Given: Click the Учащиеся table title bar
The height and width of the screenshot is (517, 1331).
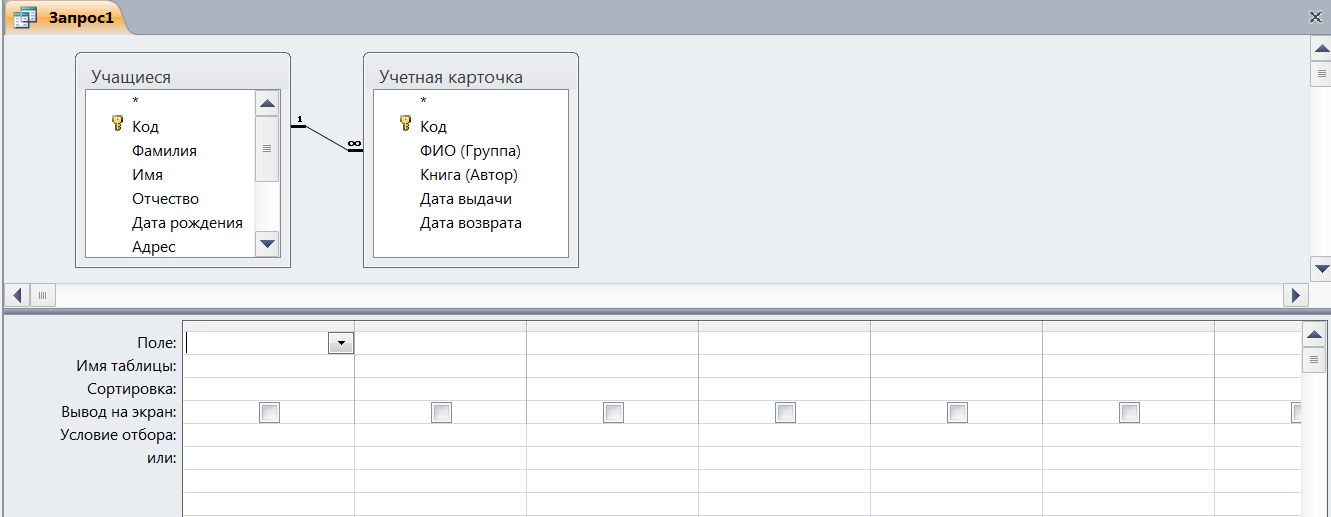Looking at the screenshot, I should click(x=183, y=76).
